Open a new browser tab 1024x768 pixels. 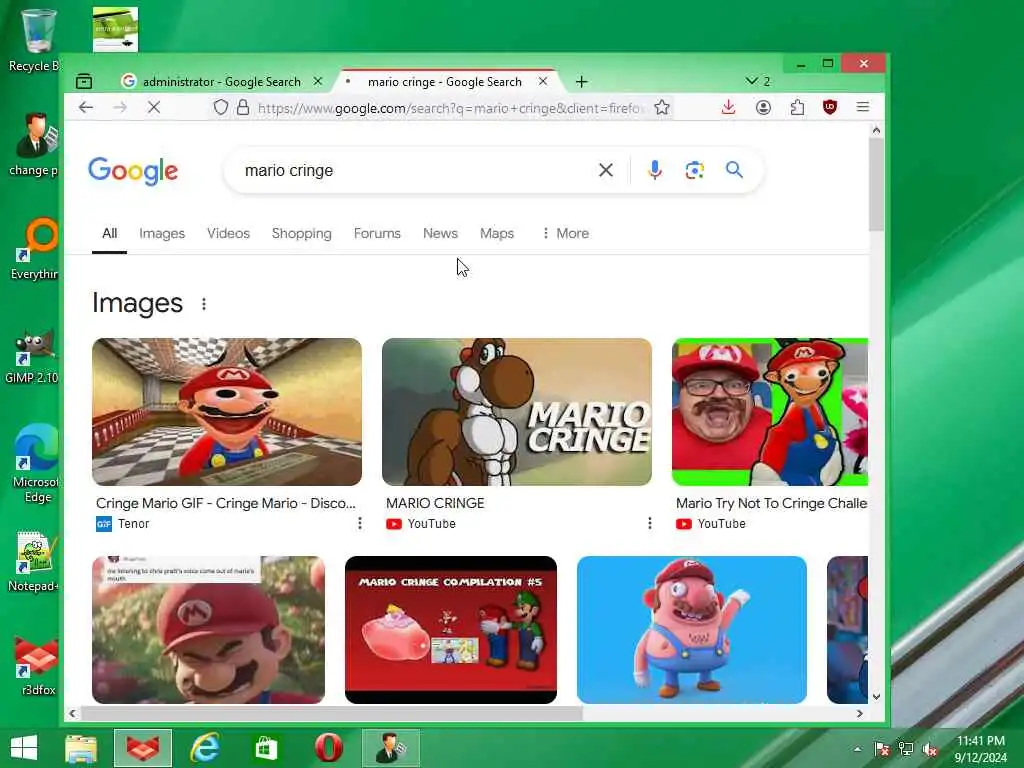tap(581, 82)
